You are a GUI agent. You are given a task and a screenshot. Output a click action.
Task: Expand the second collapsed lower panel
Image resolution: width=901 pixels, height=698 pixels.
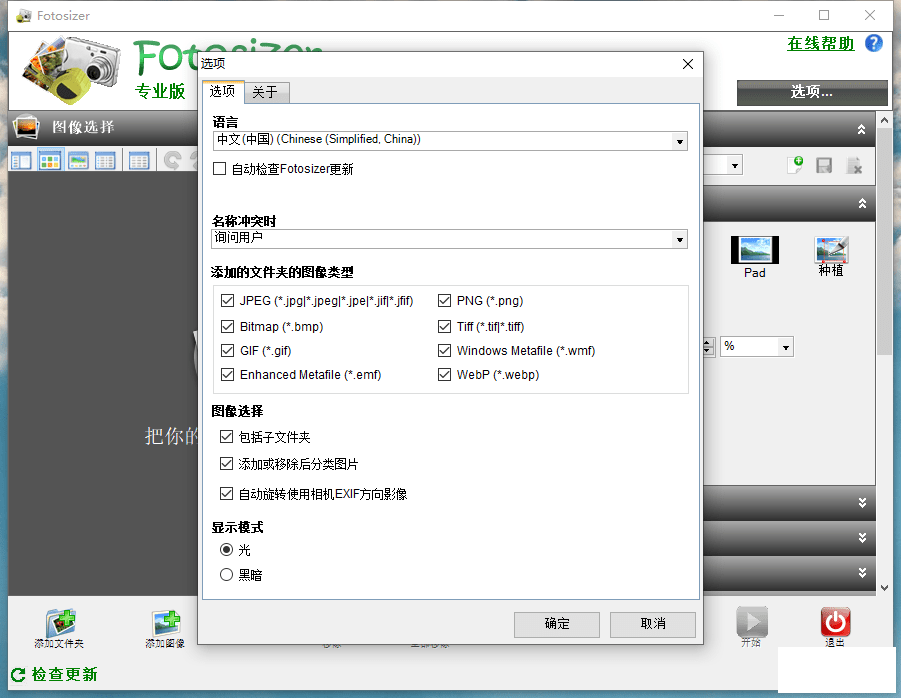point(862,538)
